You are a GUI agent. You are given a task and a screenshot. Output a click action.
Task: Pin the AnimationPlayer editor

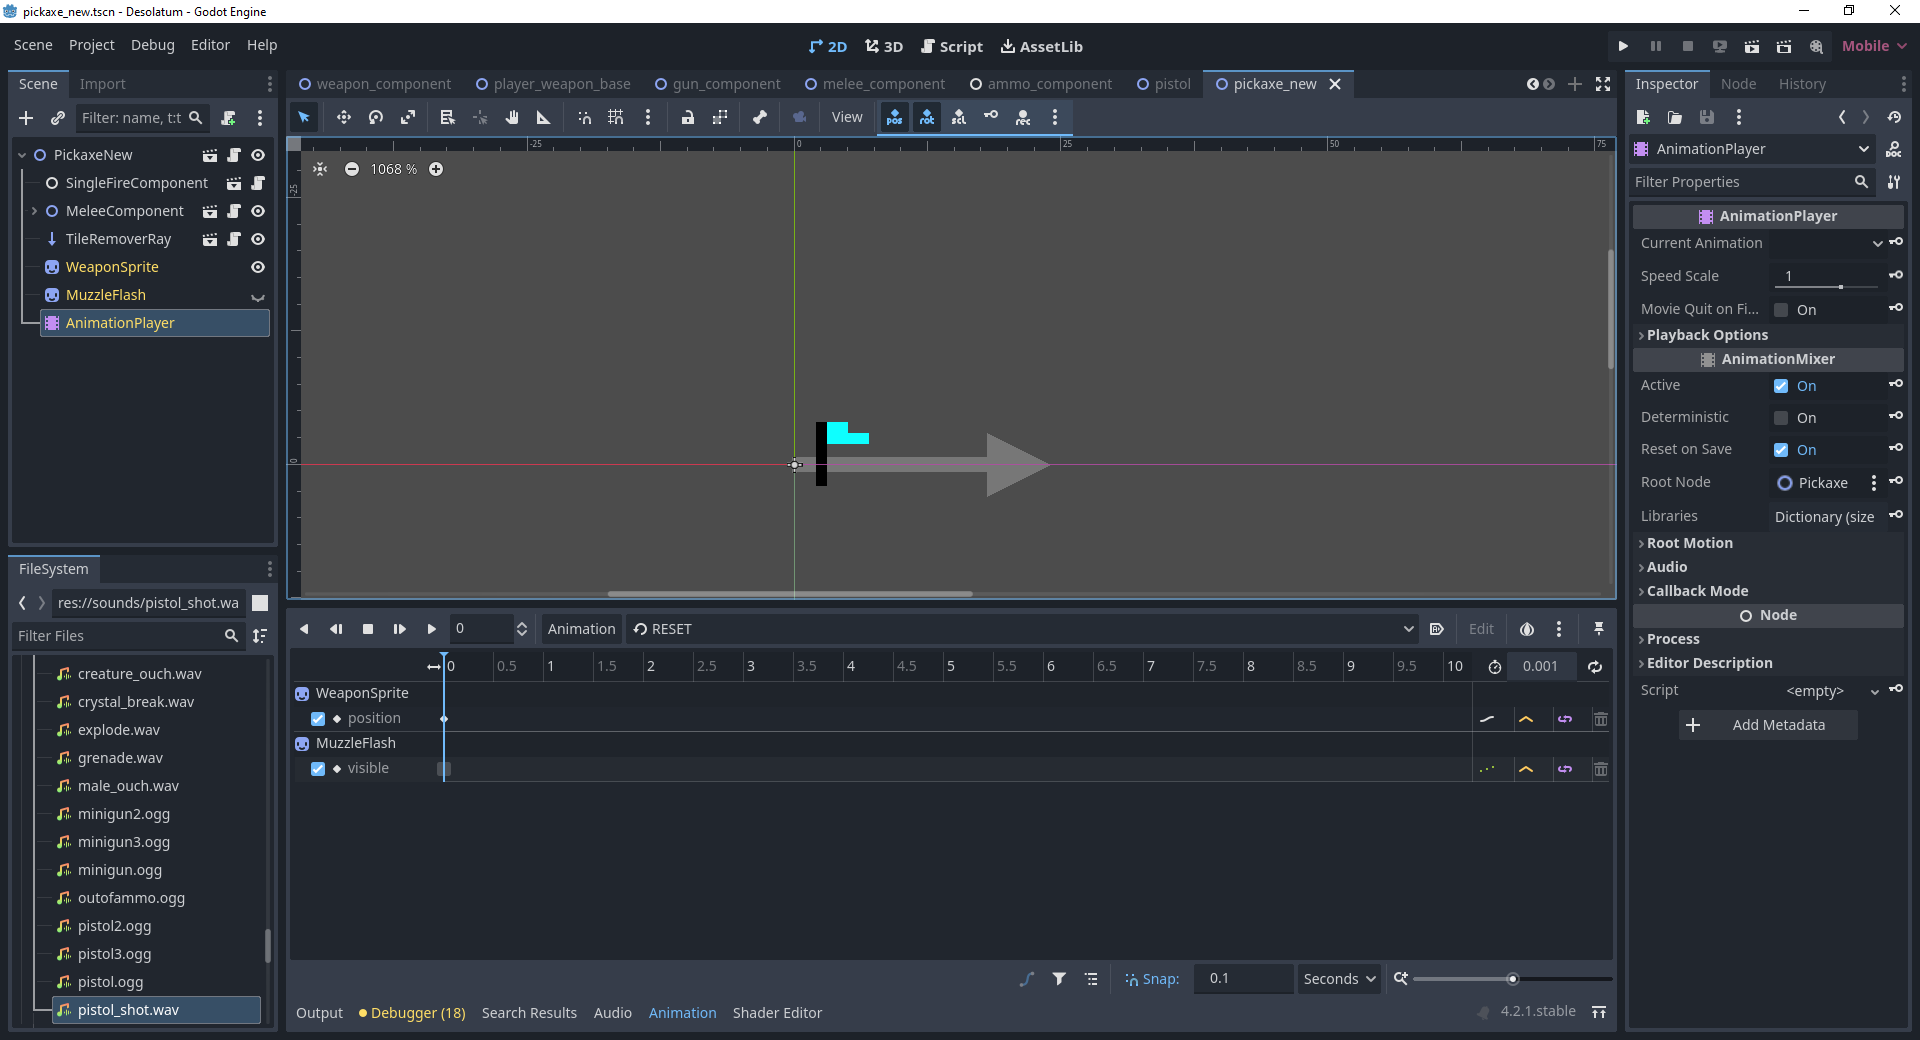tap(1598, 629)
